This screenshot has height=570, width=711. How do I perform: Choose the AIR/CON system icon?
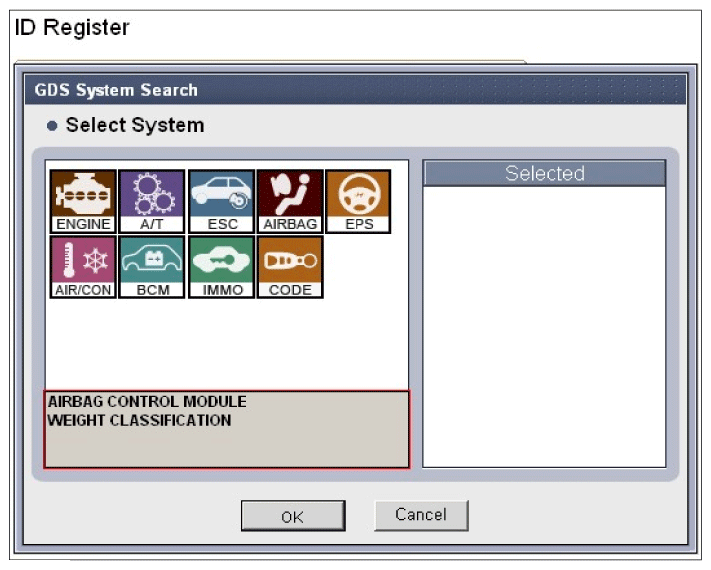tap(83, 267)
